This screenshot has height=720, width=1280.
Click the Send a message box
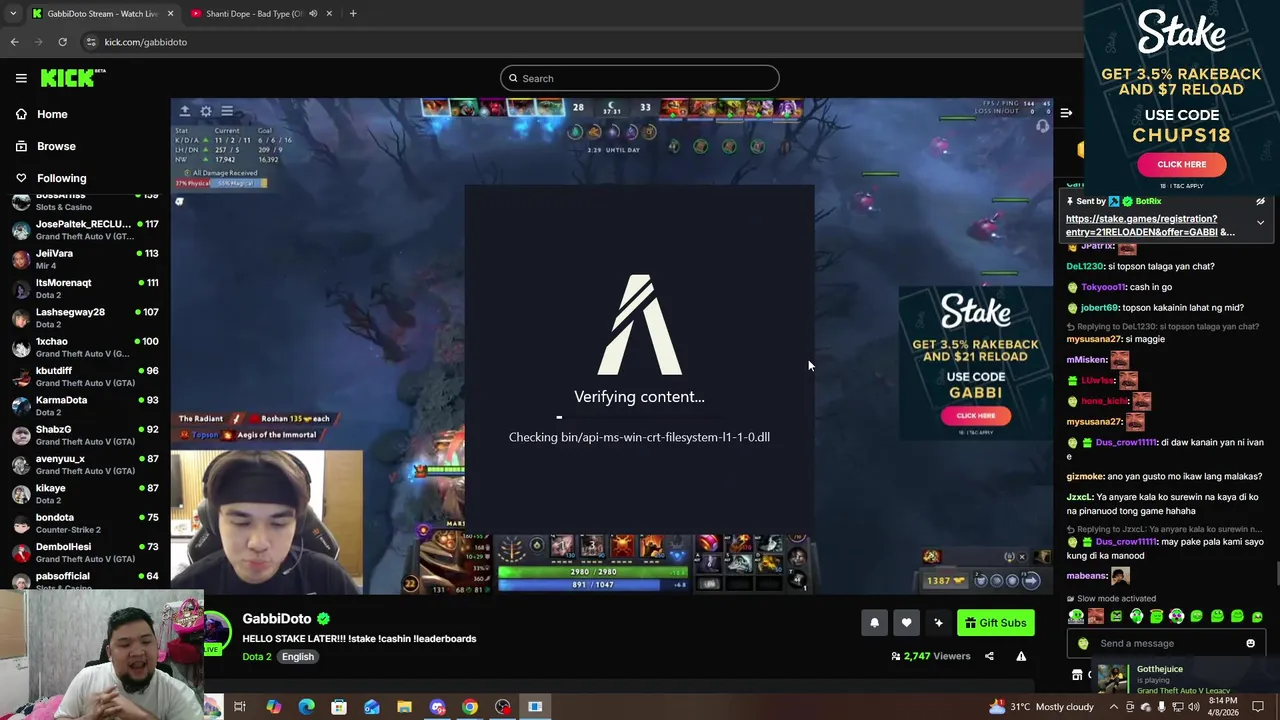pyautogui.click(x=1166, y=643)
